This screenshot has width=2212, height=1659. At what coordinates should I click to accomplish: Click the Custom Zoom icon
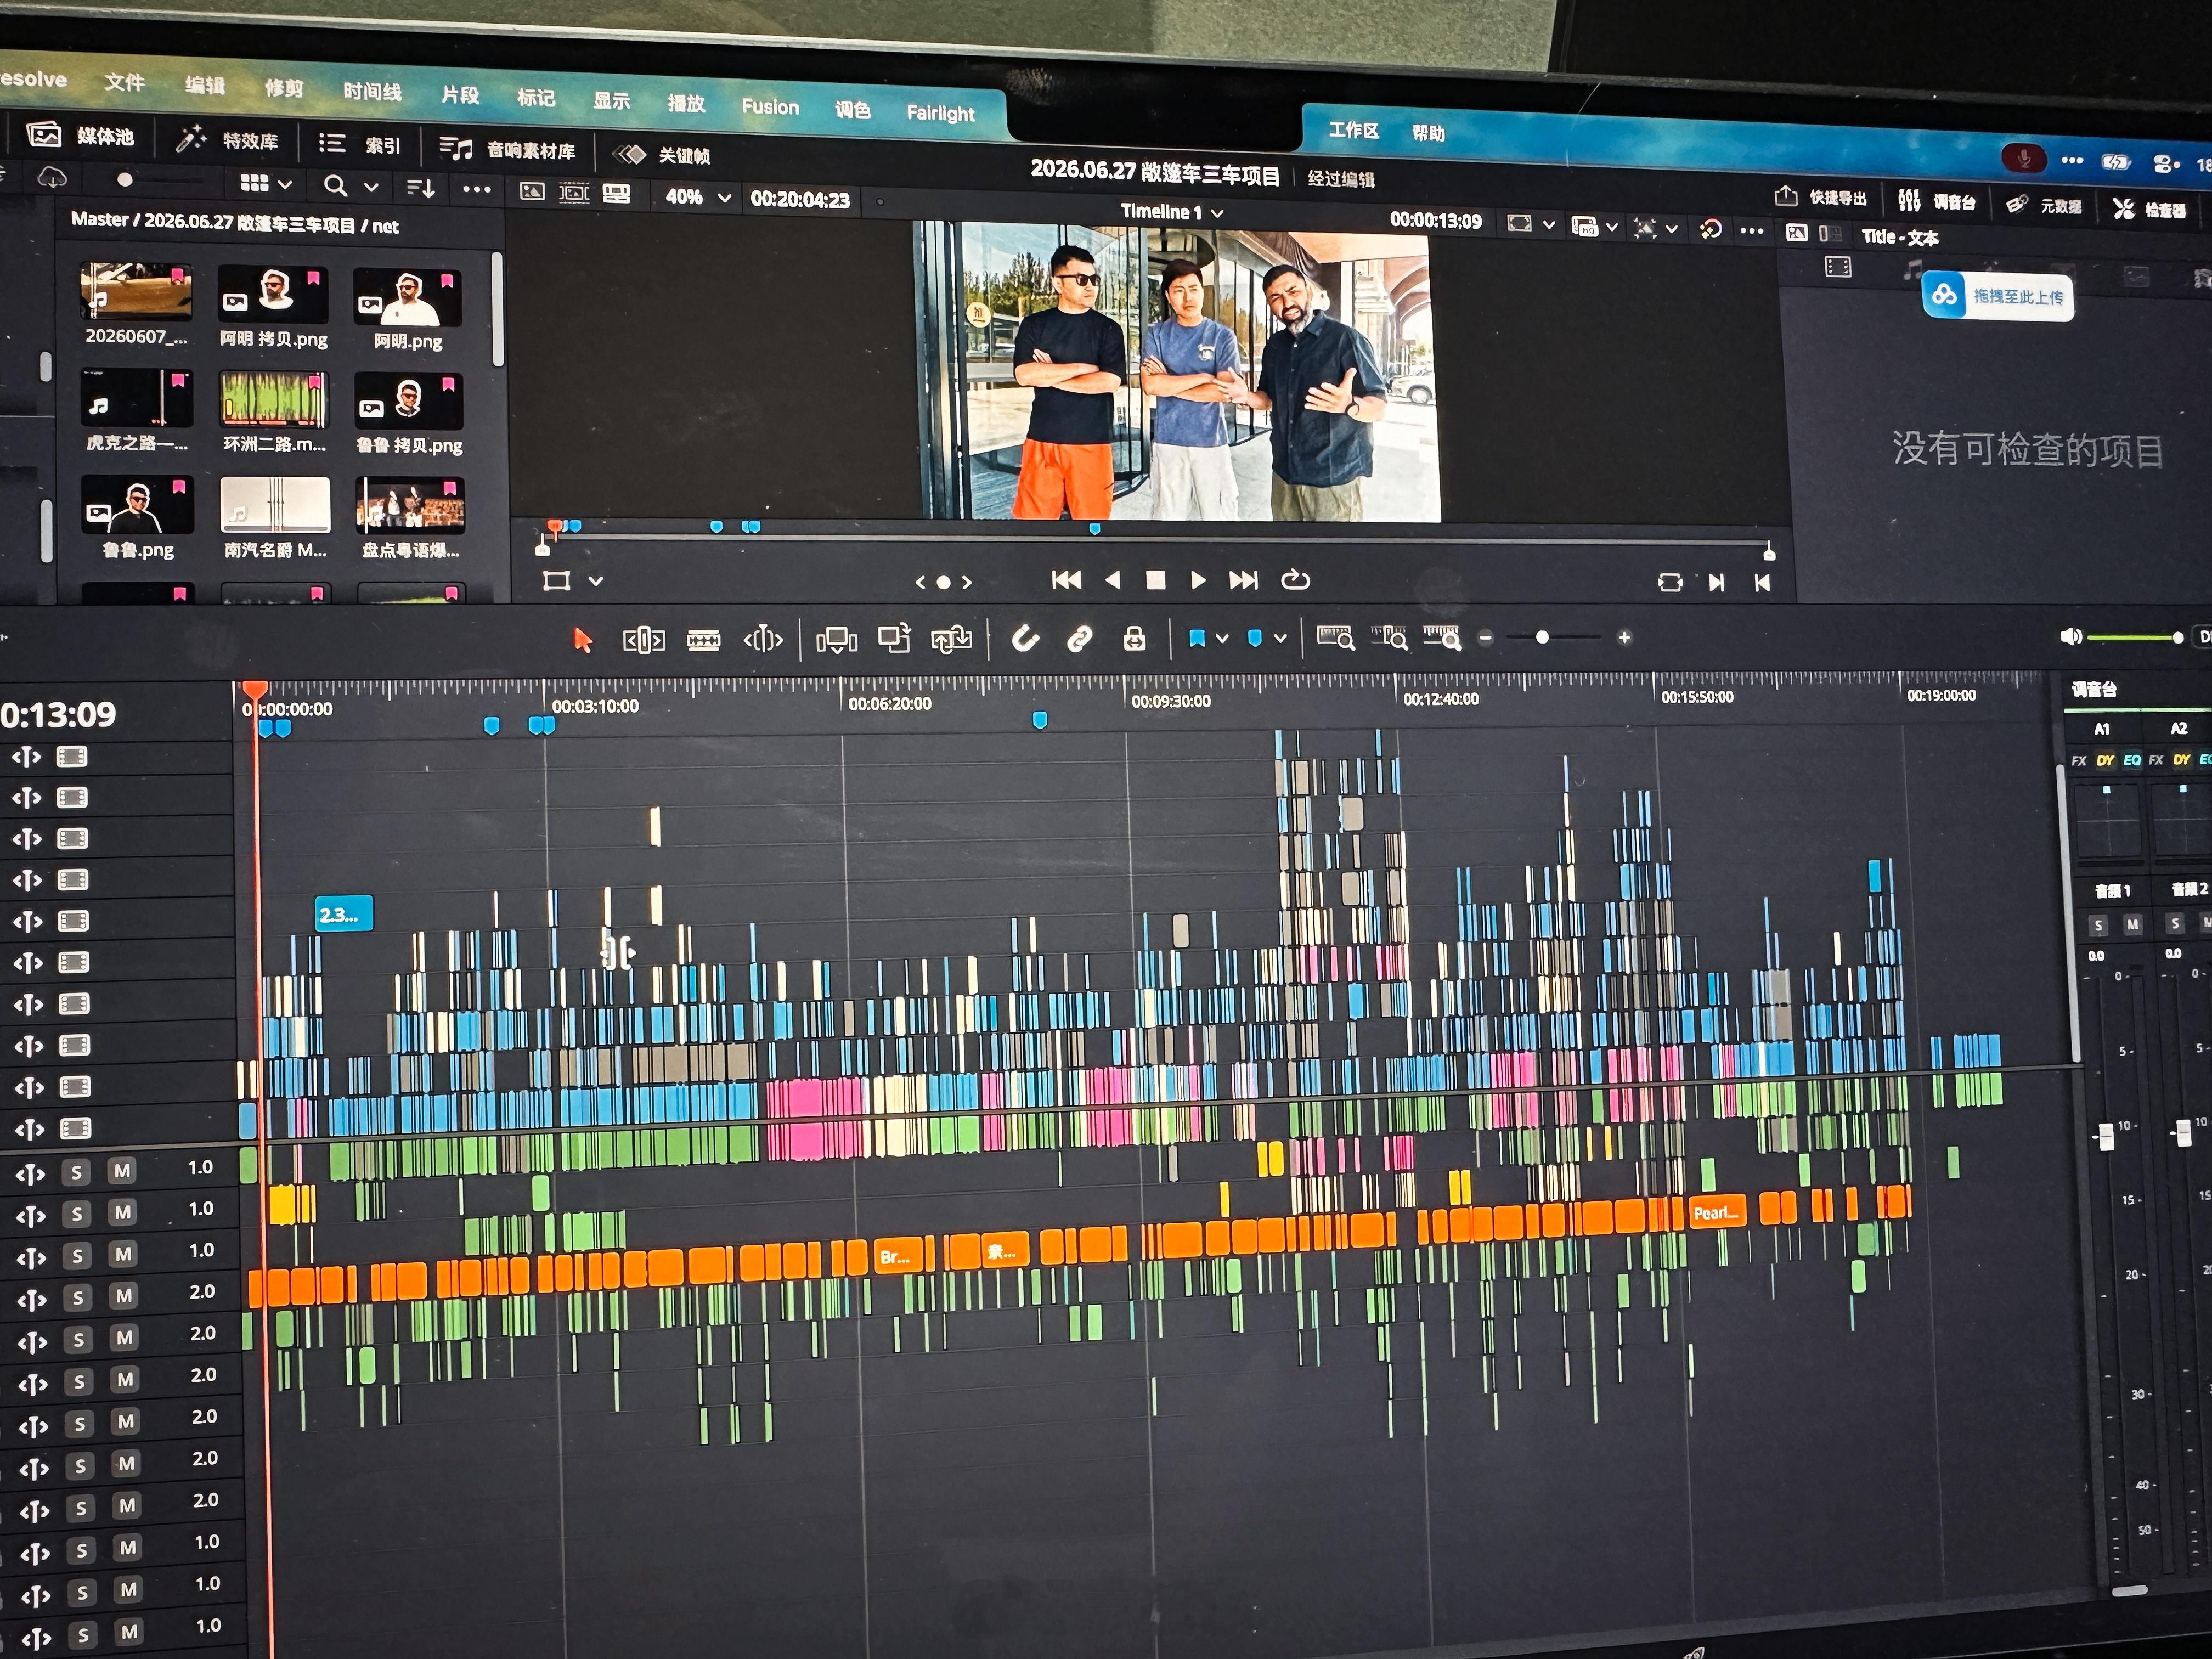coord(1442,637)
